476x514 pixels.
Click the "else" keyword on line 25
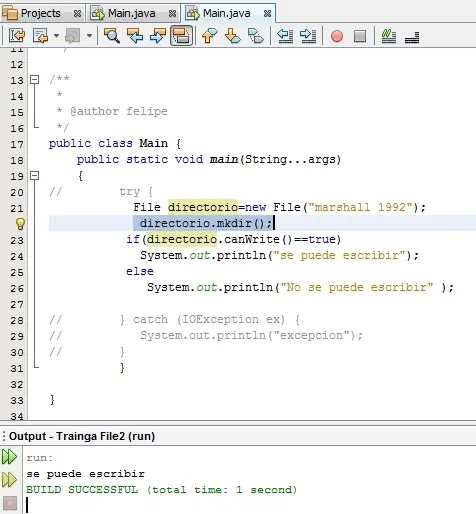point(140,271)
